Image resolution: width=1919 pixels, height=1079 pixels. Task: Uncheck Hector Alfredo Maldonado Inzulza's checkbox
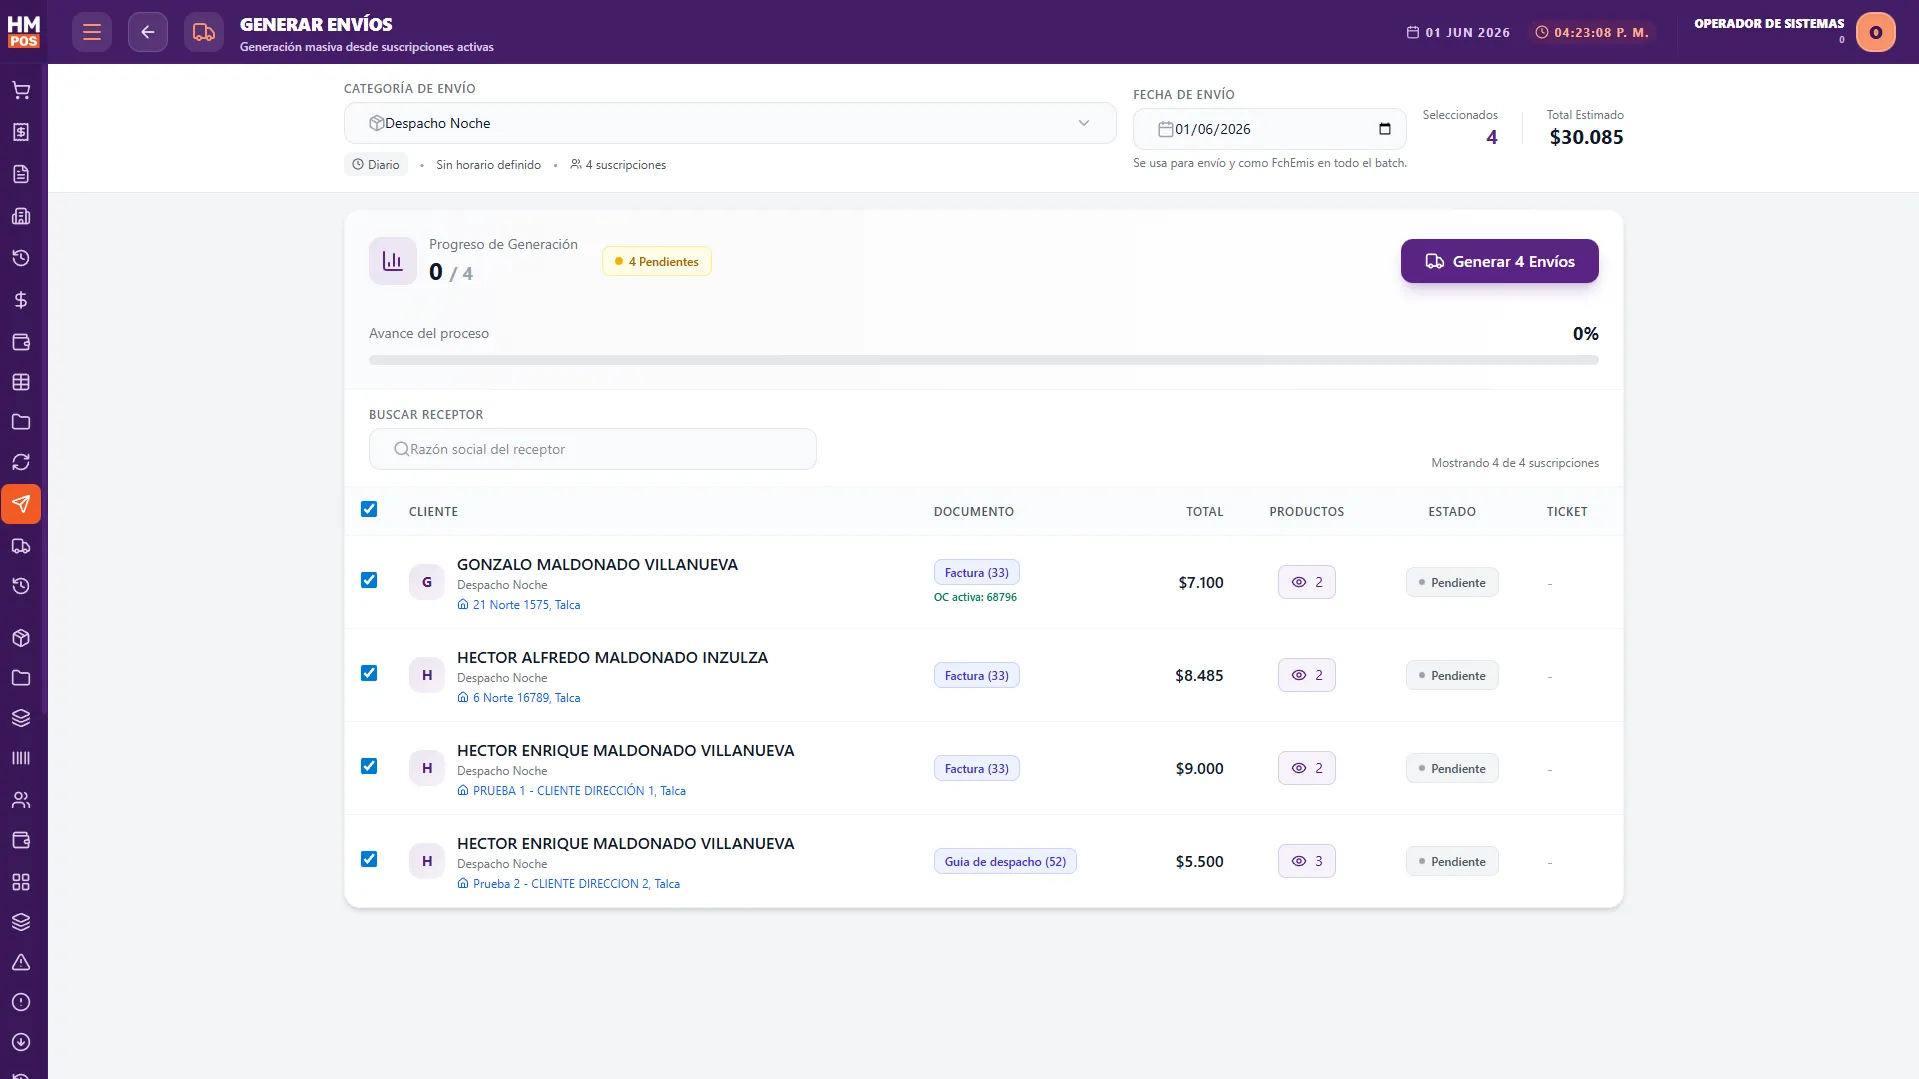[x=369, y=673]
